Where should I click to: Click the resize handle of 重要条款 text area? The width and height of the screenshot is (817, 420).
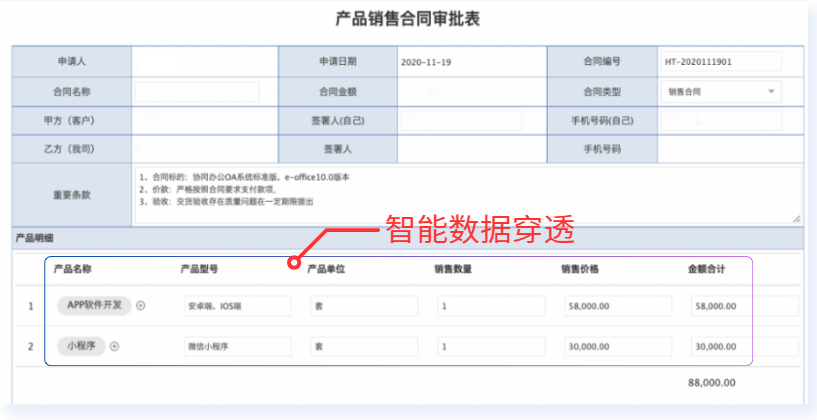797,219
